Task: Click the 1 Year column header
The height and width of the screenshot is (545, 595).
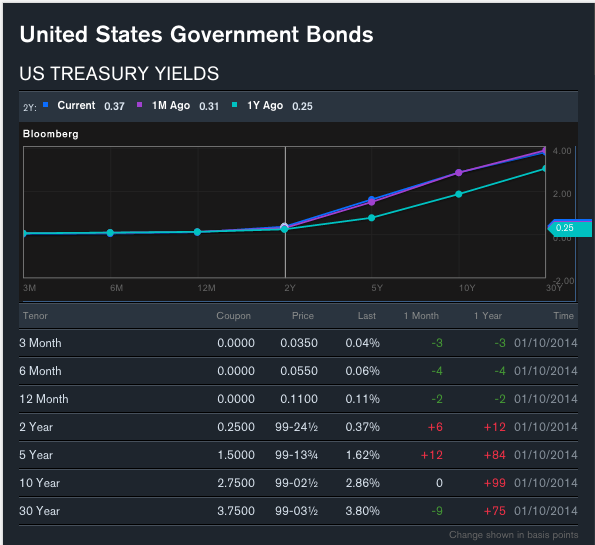Action: click(488, 316)
